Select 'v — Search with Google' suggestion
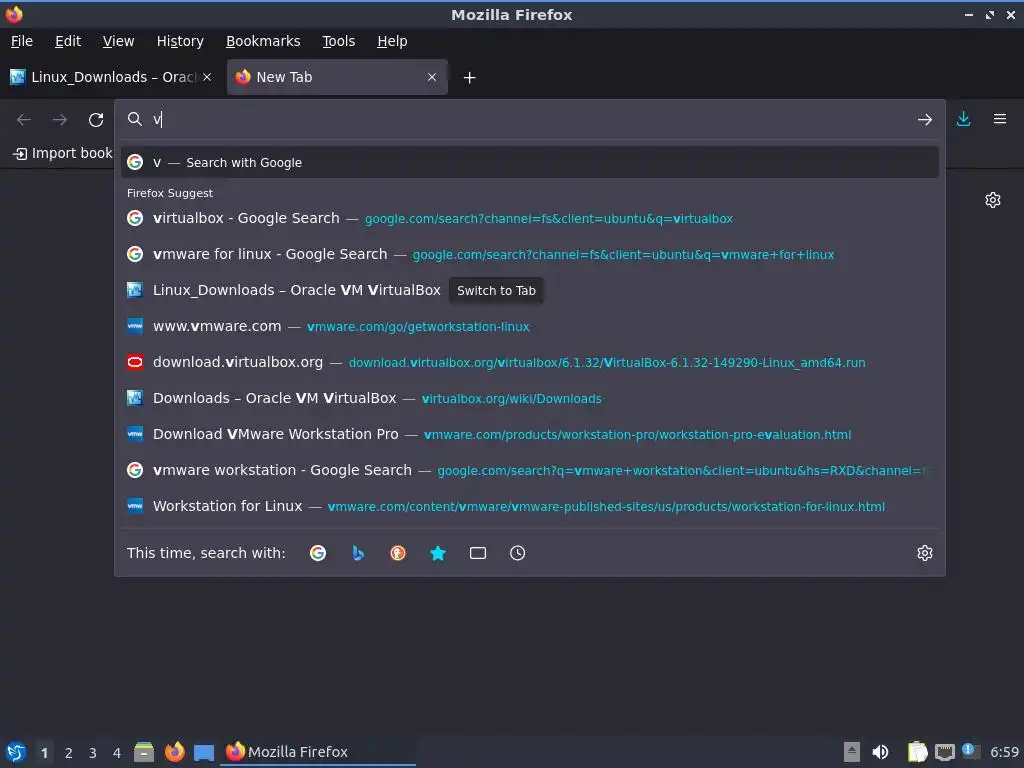This screenshot has width=1024, height=768. click(530, 163)
